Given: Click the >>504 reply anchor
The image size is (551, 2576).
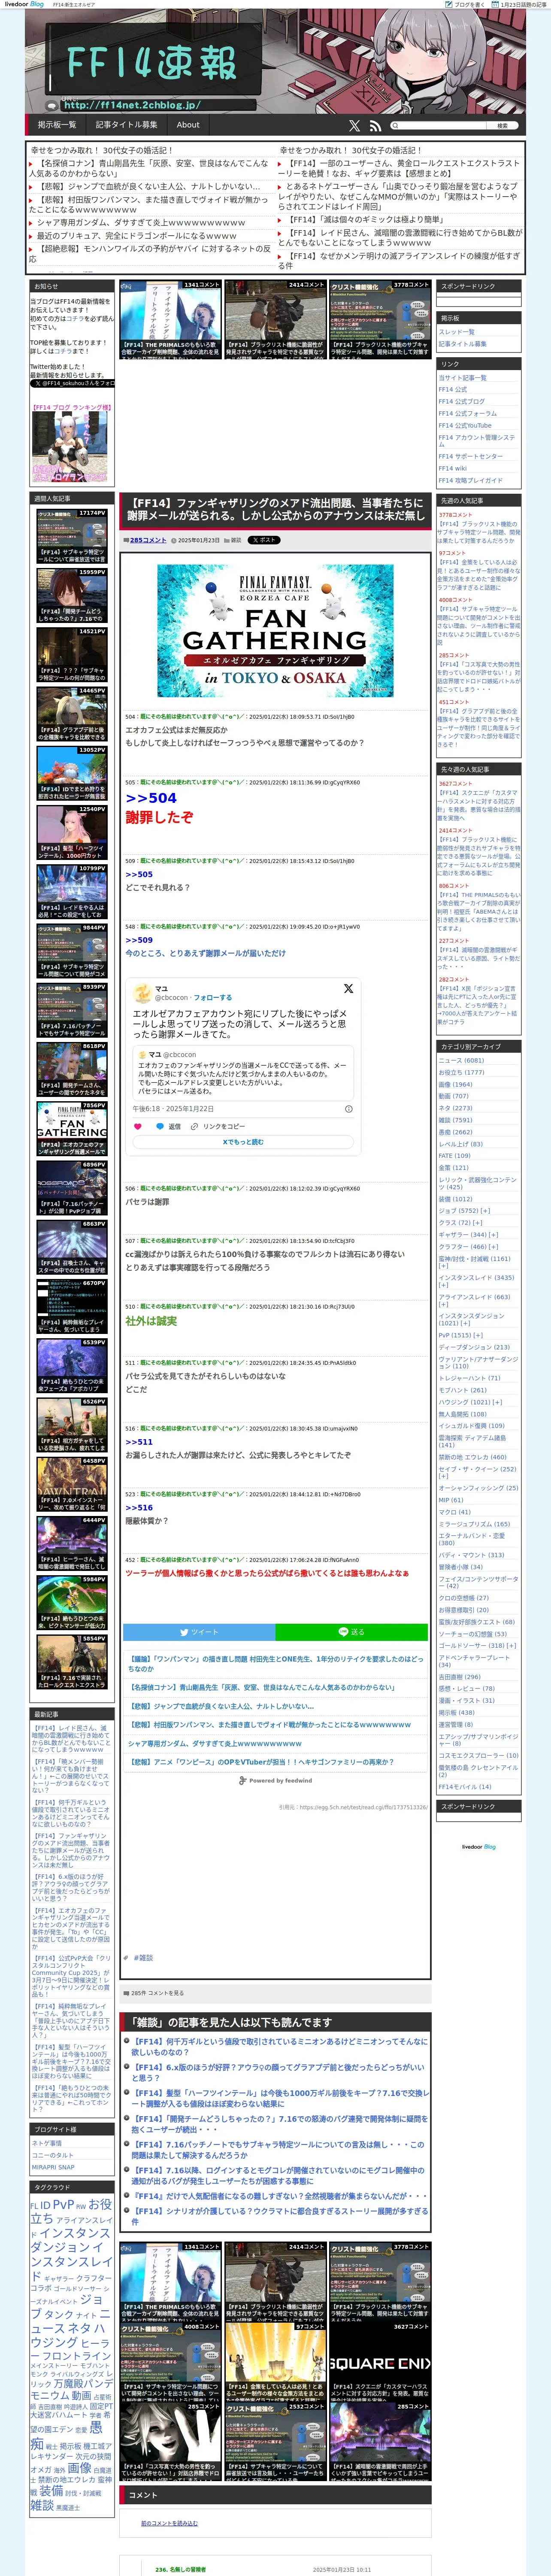Looking at the screenshot, I should click(151, 798).
